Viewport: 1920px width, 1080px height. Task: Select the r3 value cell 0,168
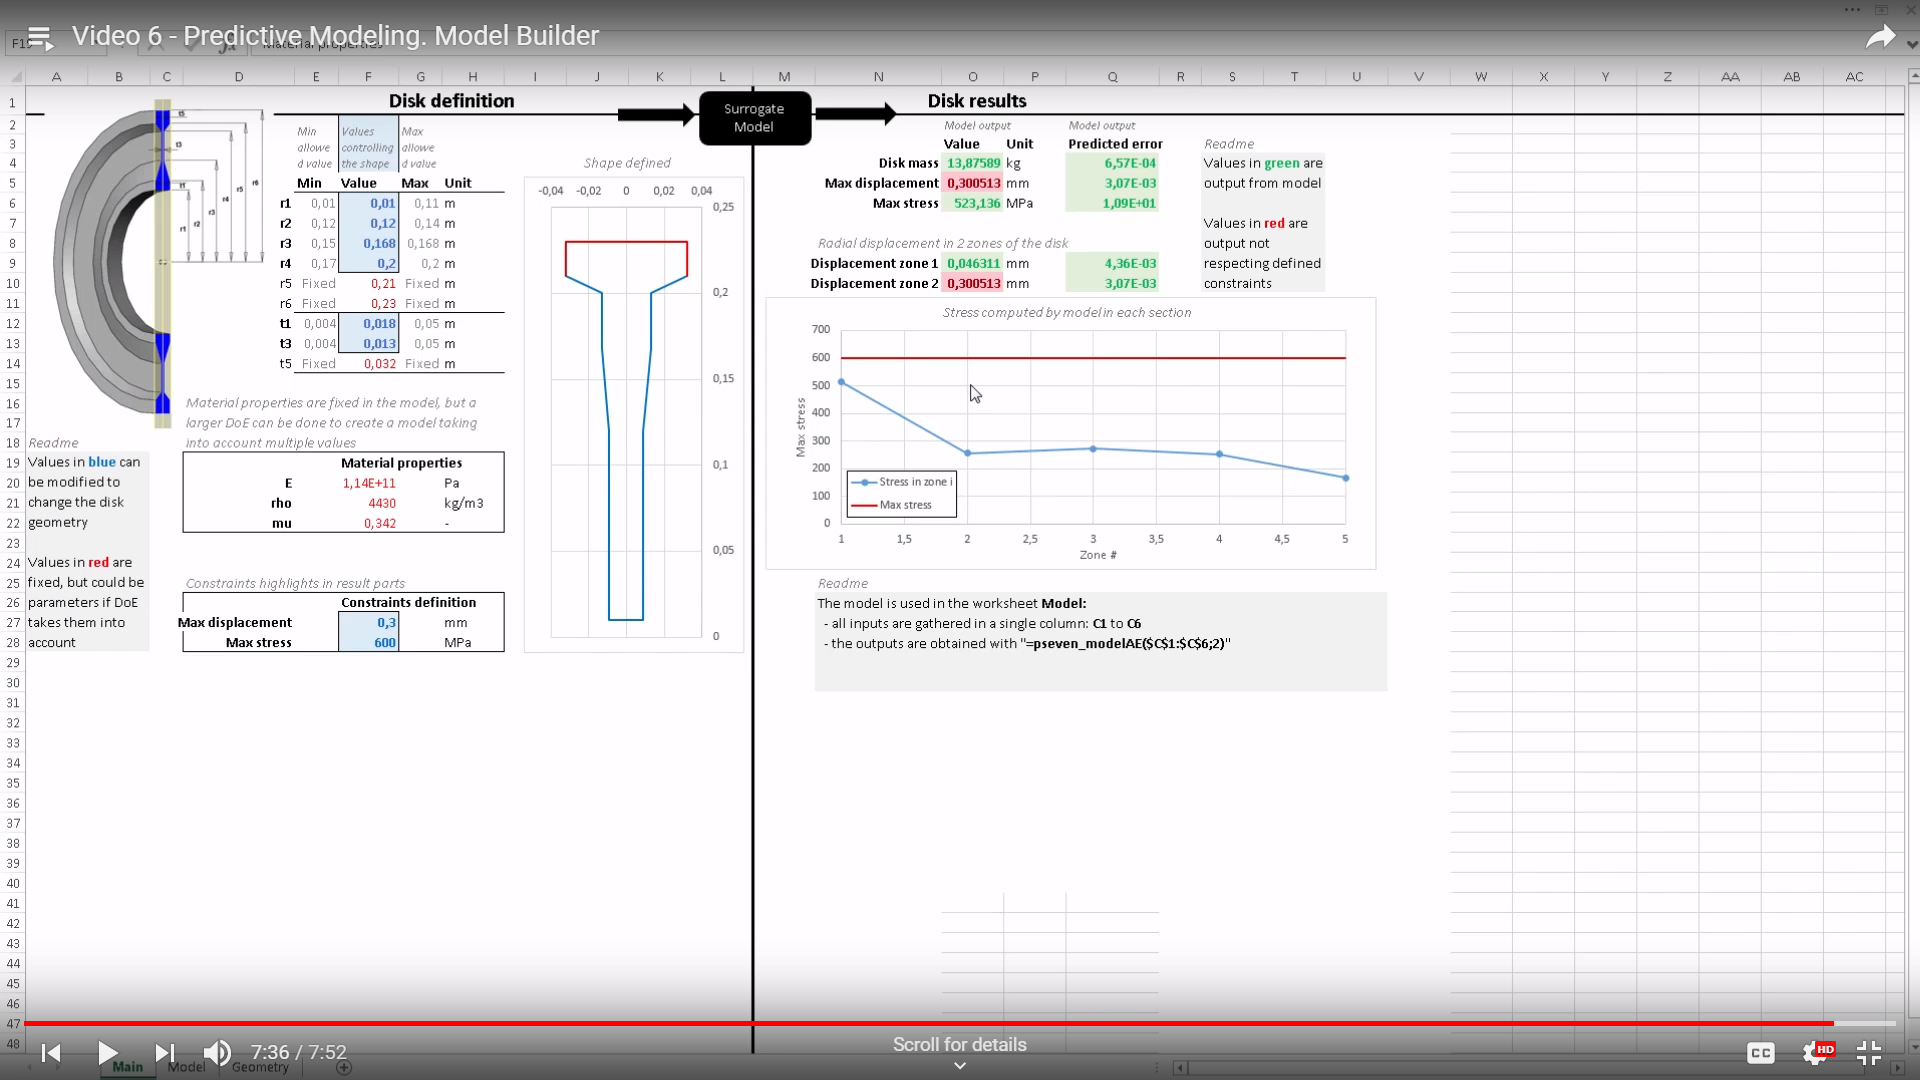click(368, 243)
